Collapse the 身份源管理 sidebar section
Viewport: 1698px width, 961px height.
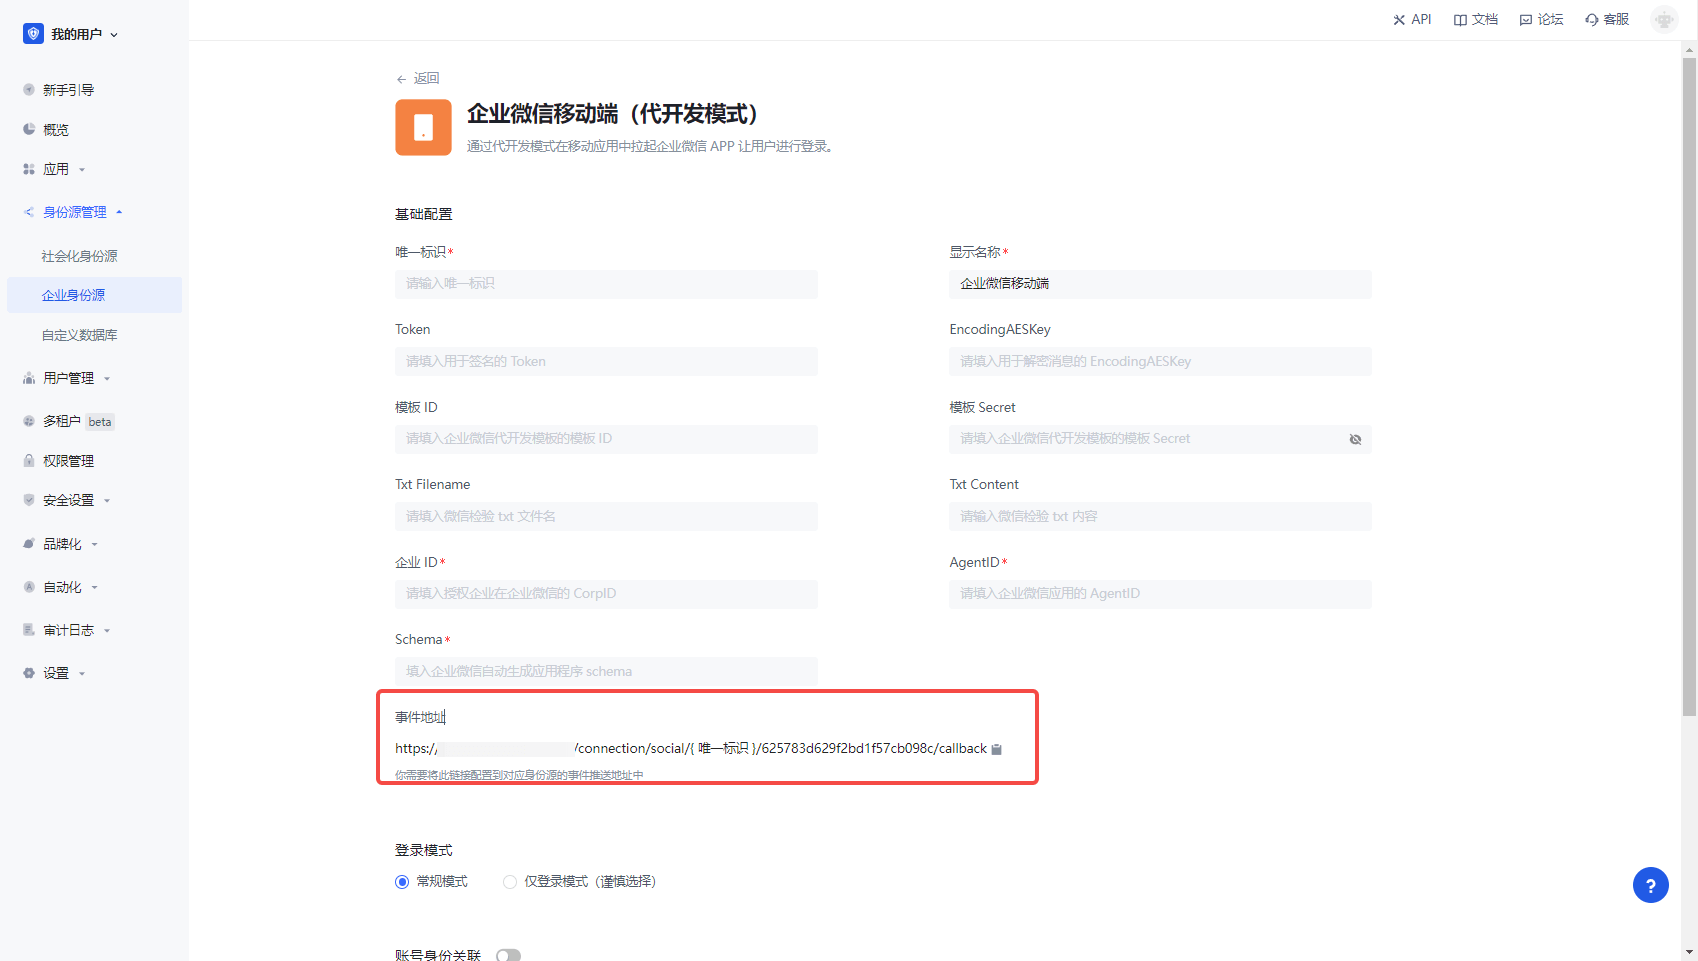pos(74,212)
